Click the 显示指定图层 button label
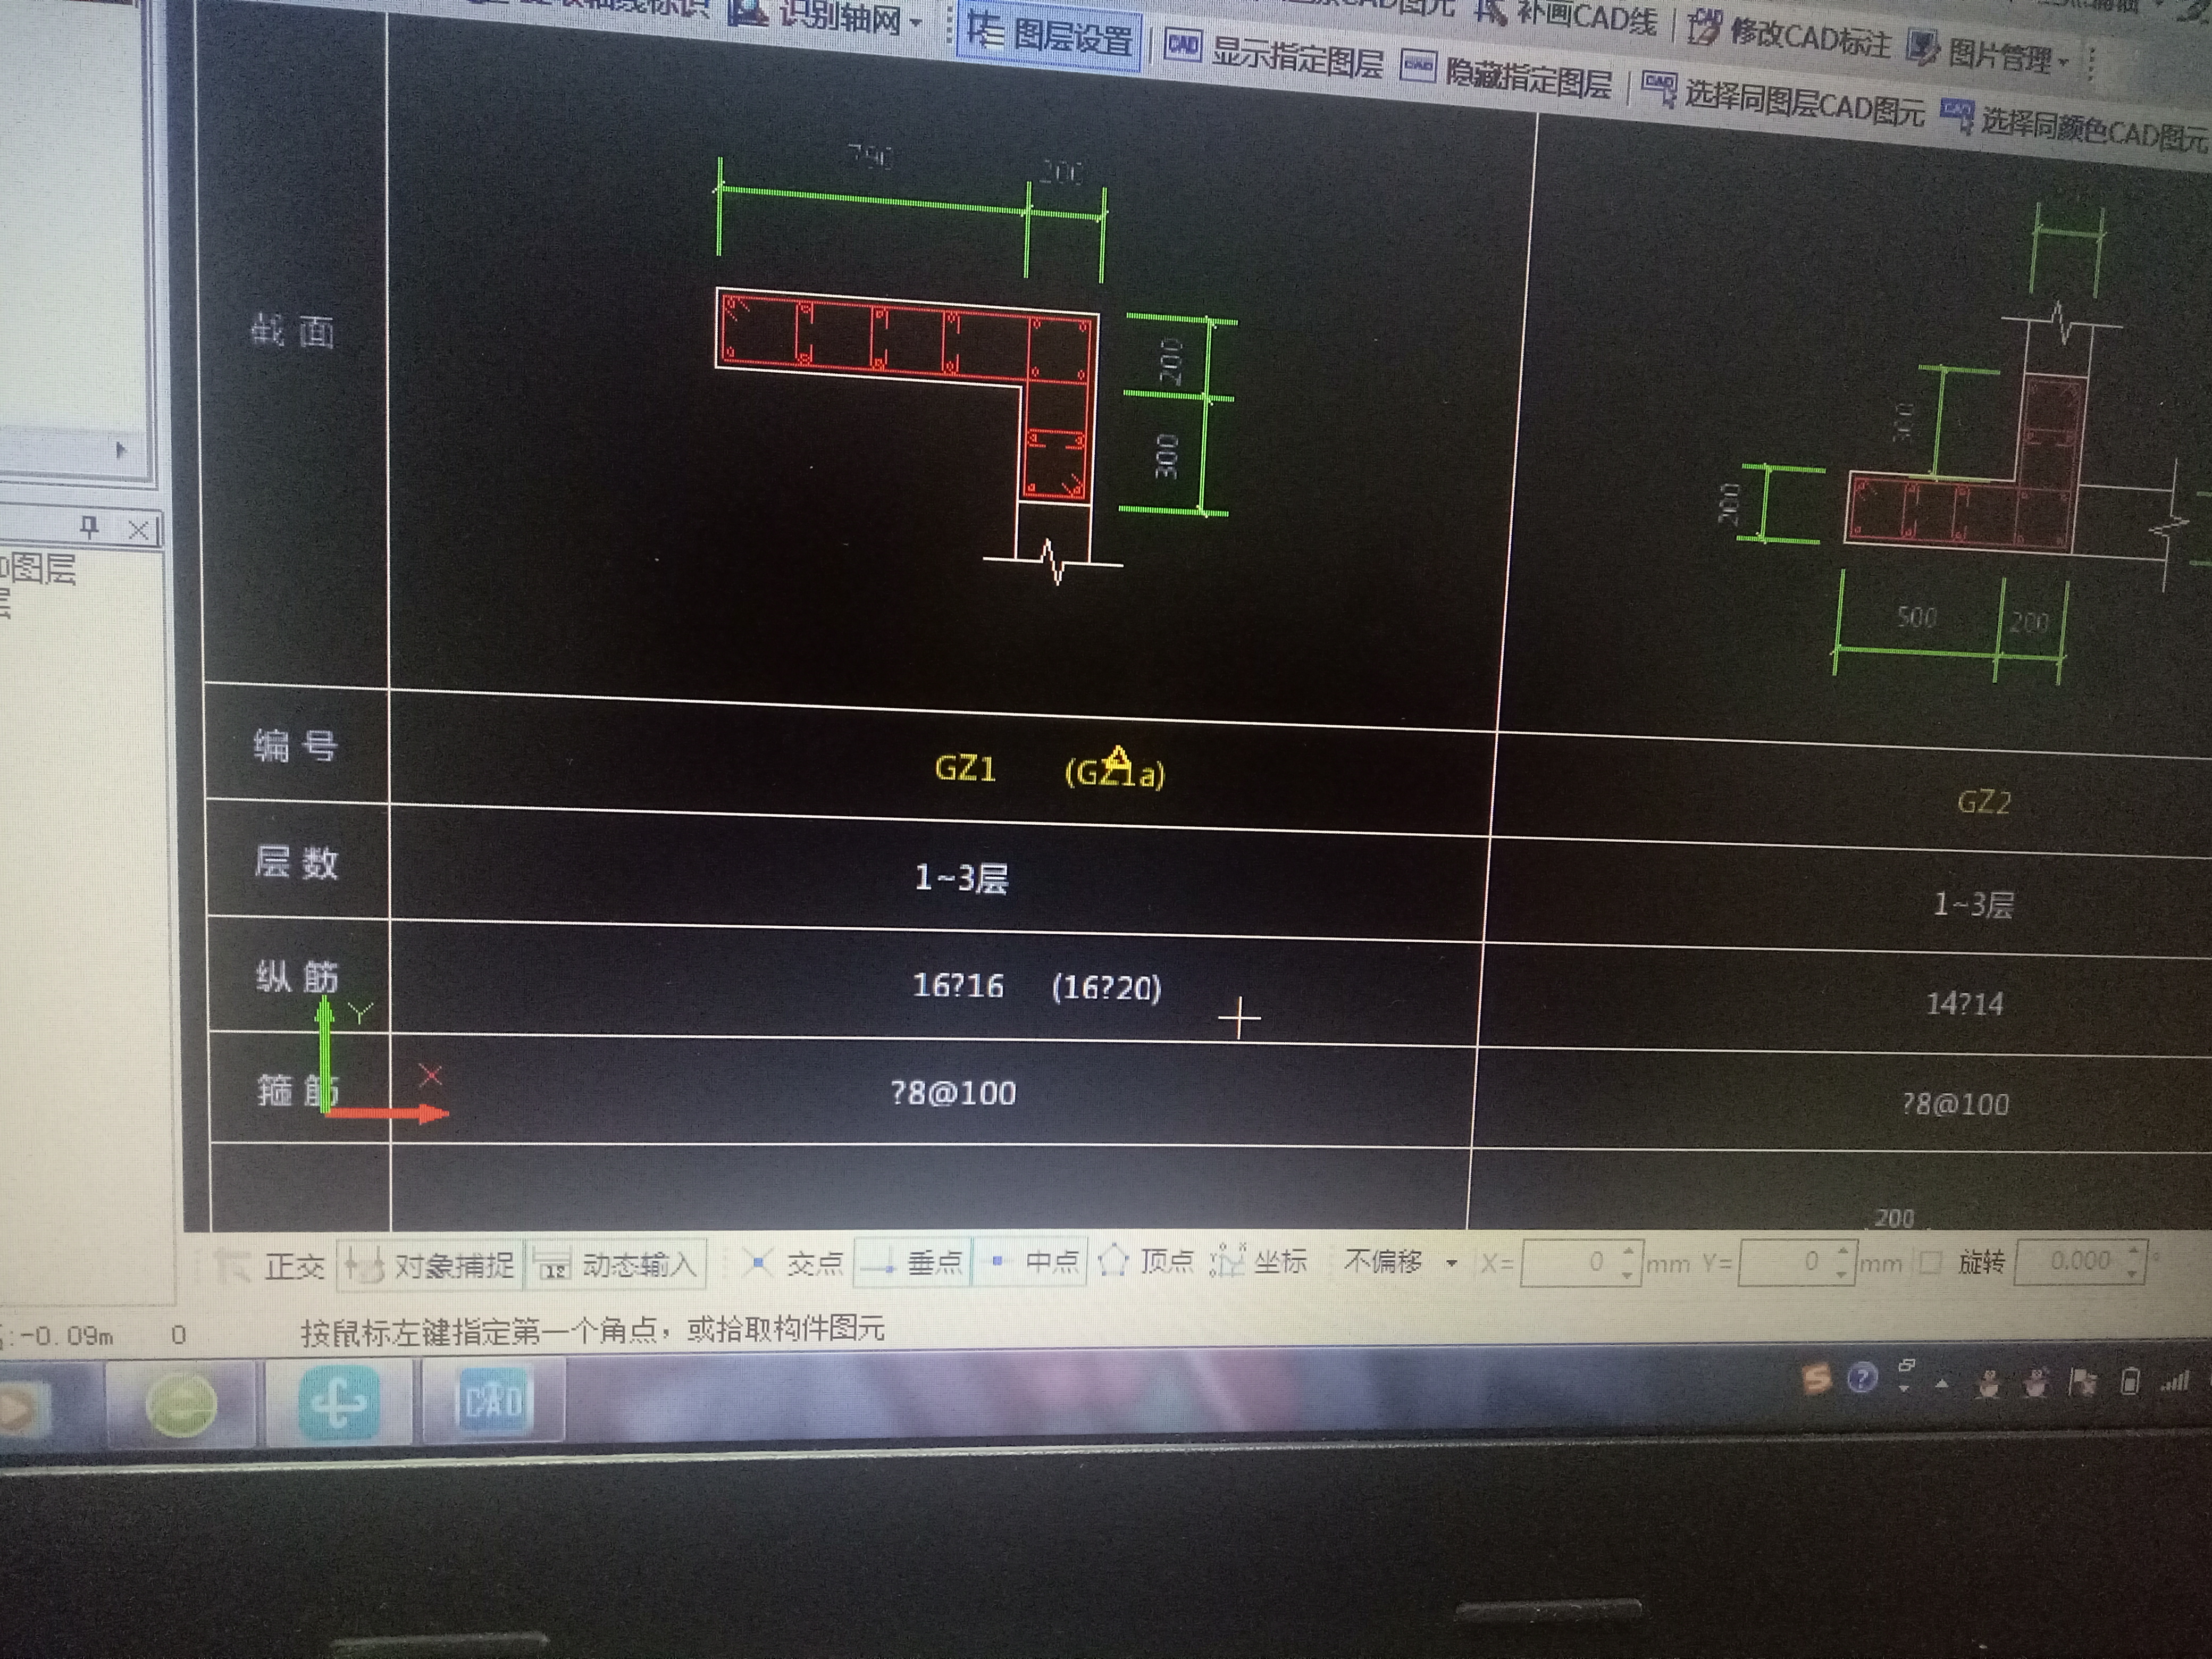2212x1659 pixels. coord(1297,57)
